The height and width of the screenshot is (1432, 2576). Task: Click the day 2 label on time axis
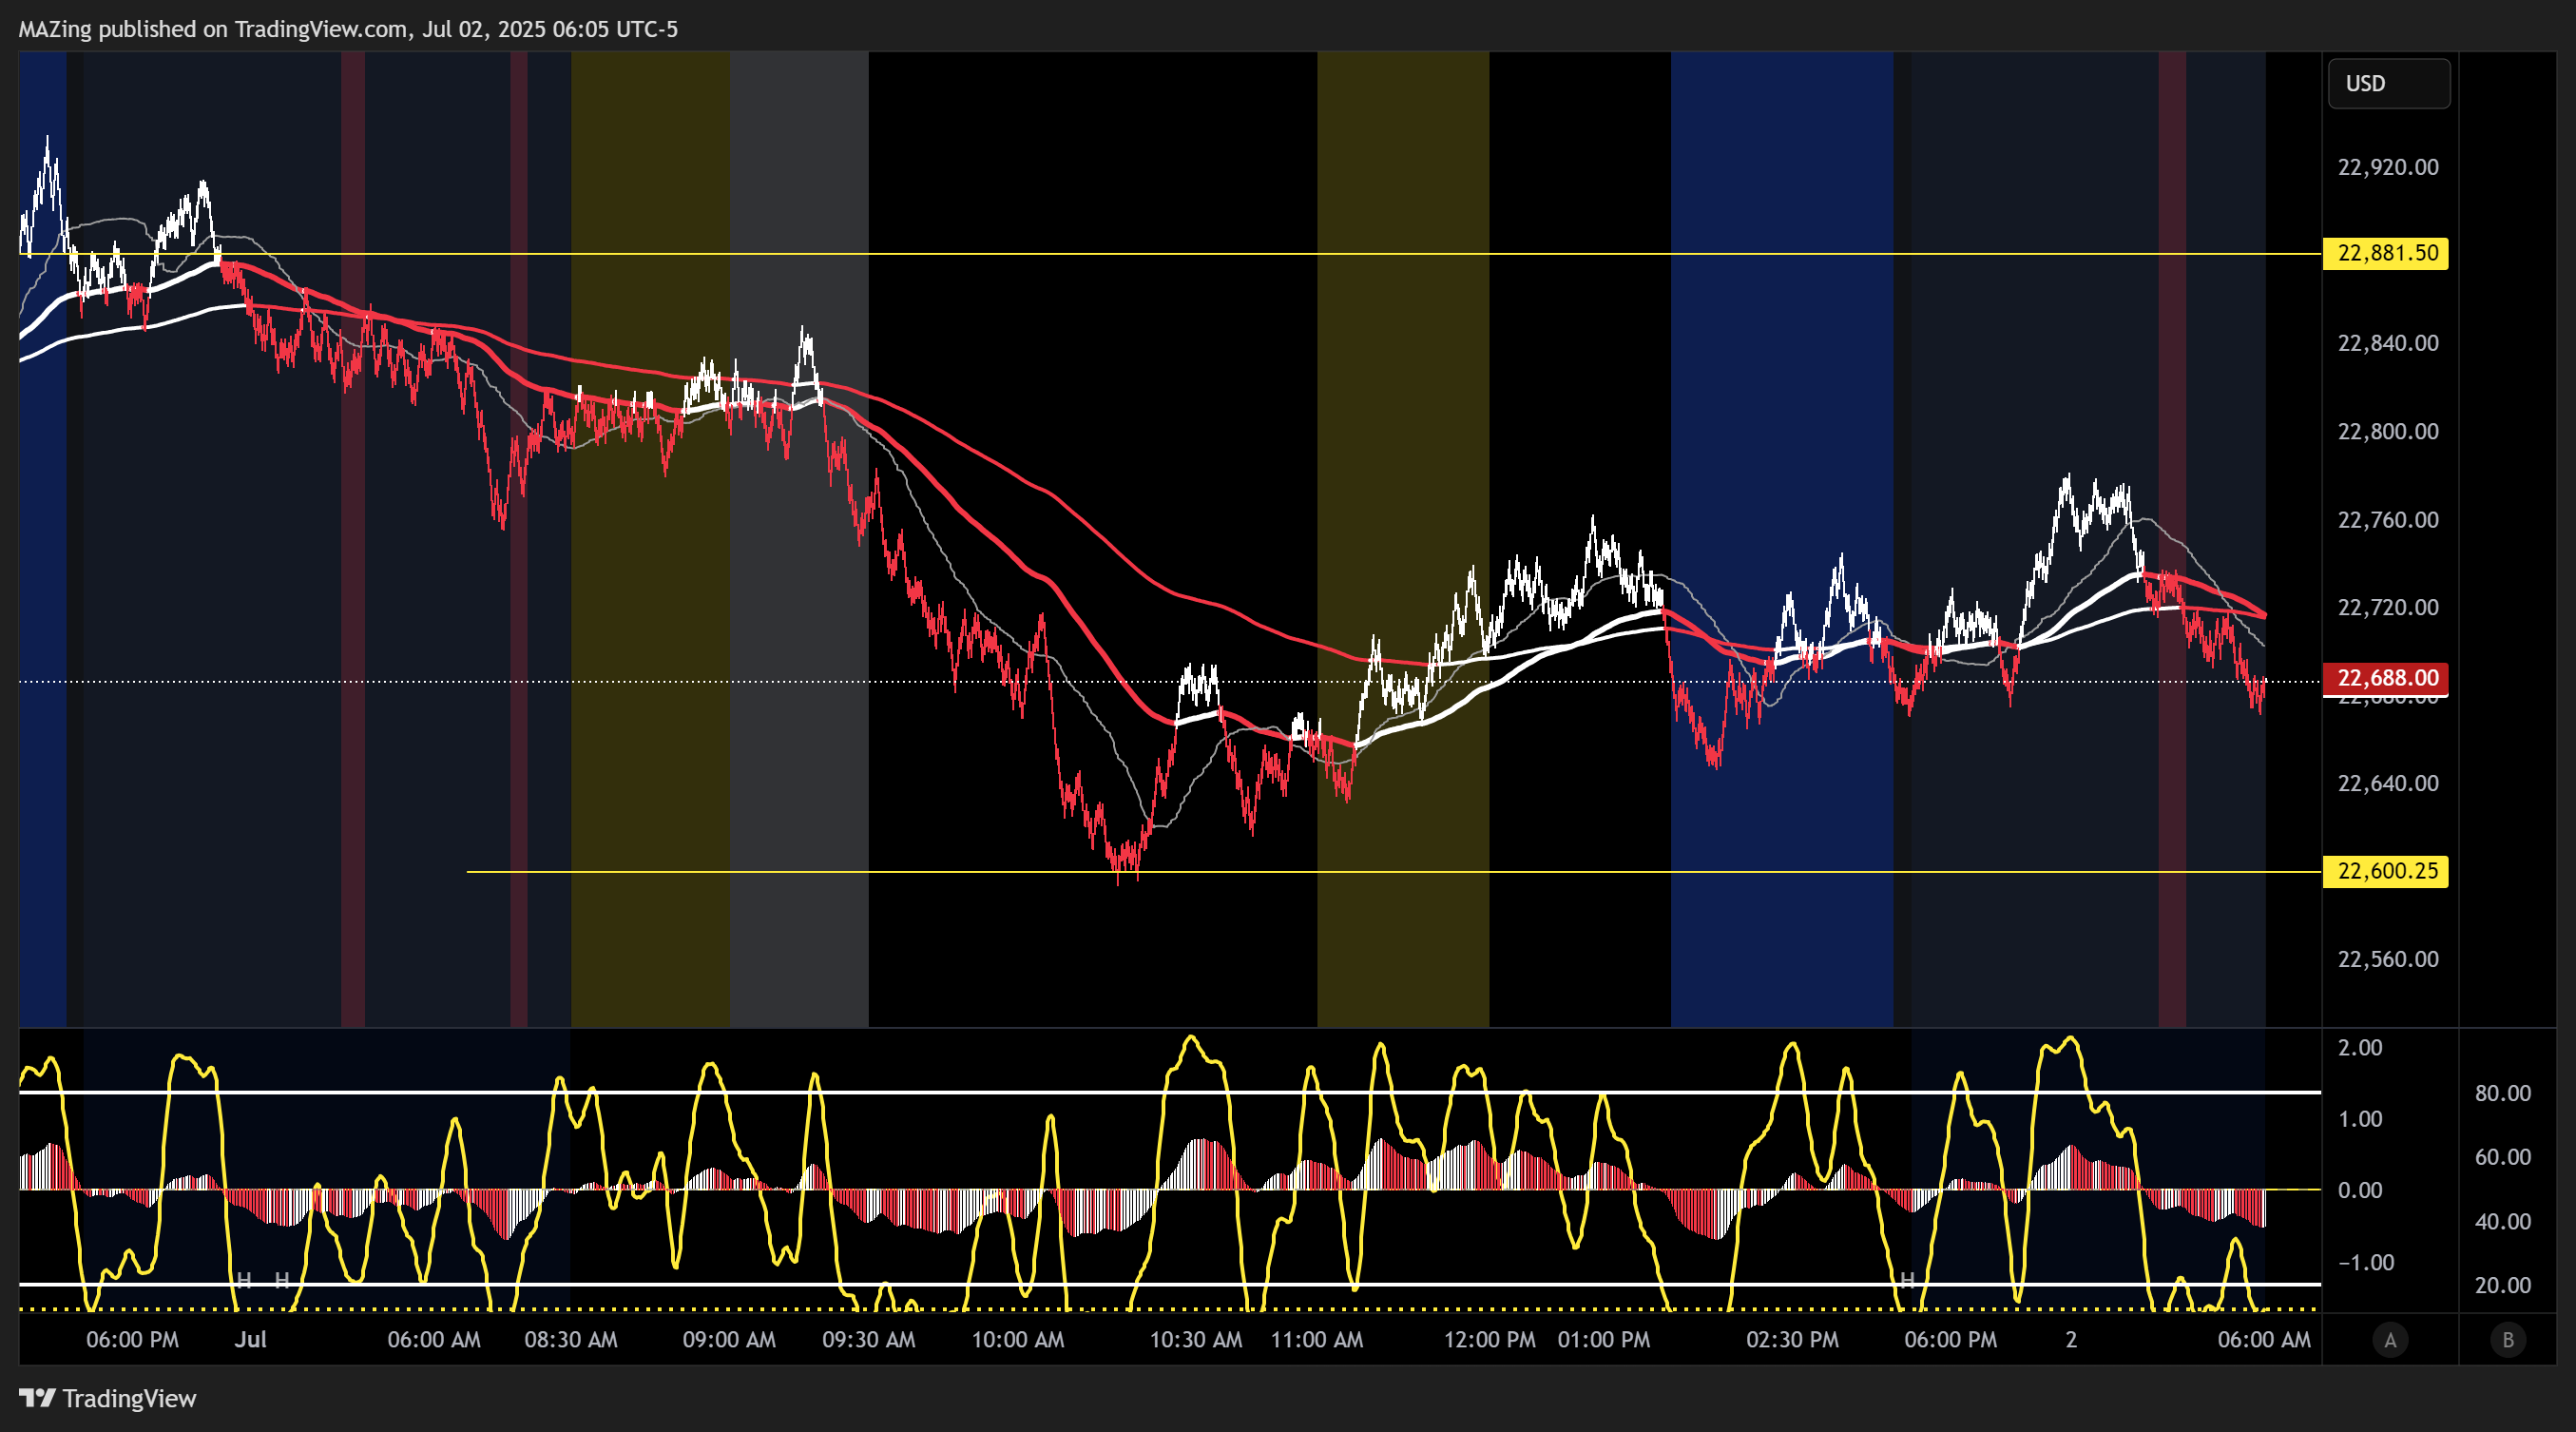(x=2071, y=1340)
